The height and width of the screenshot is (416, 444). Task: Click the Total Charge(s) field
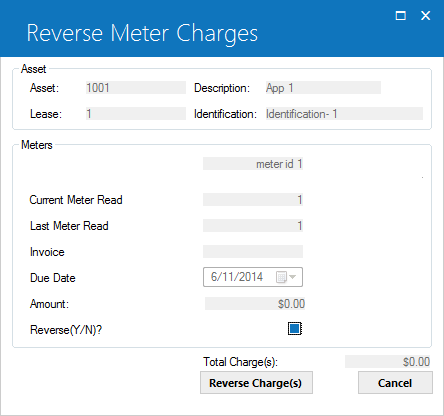(387, 362)
